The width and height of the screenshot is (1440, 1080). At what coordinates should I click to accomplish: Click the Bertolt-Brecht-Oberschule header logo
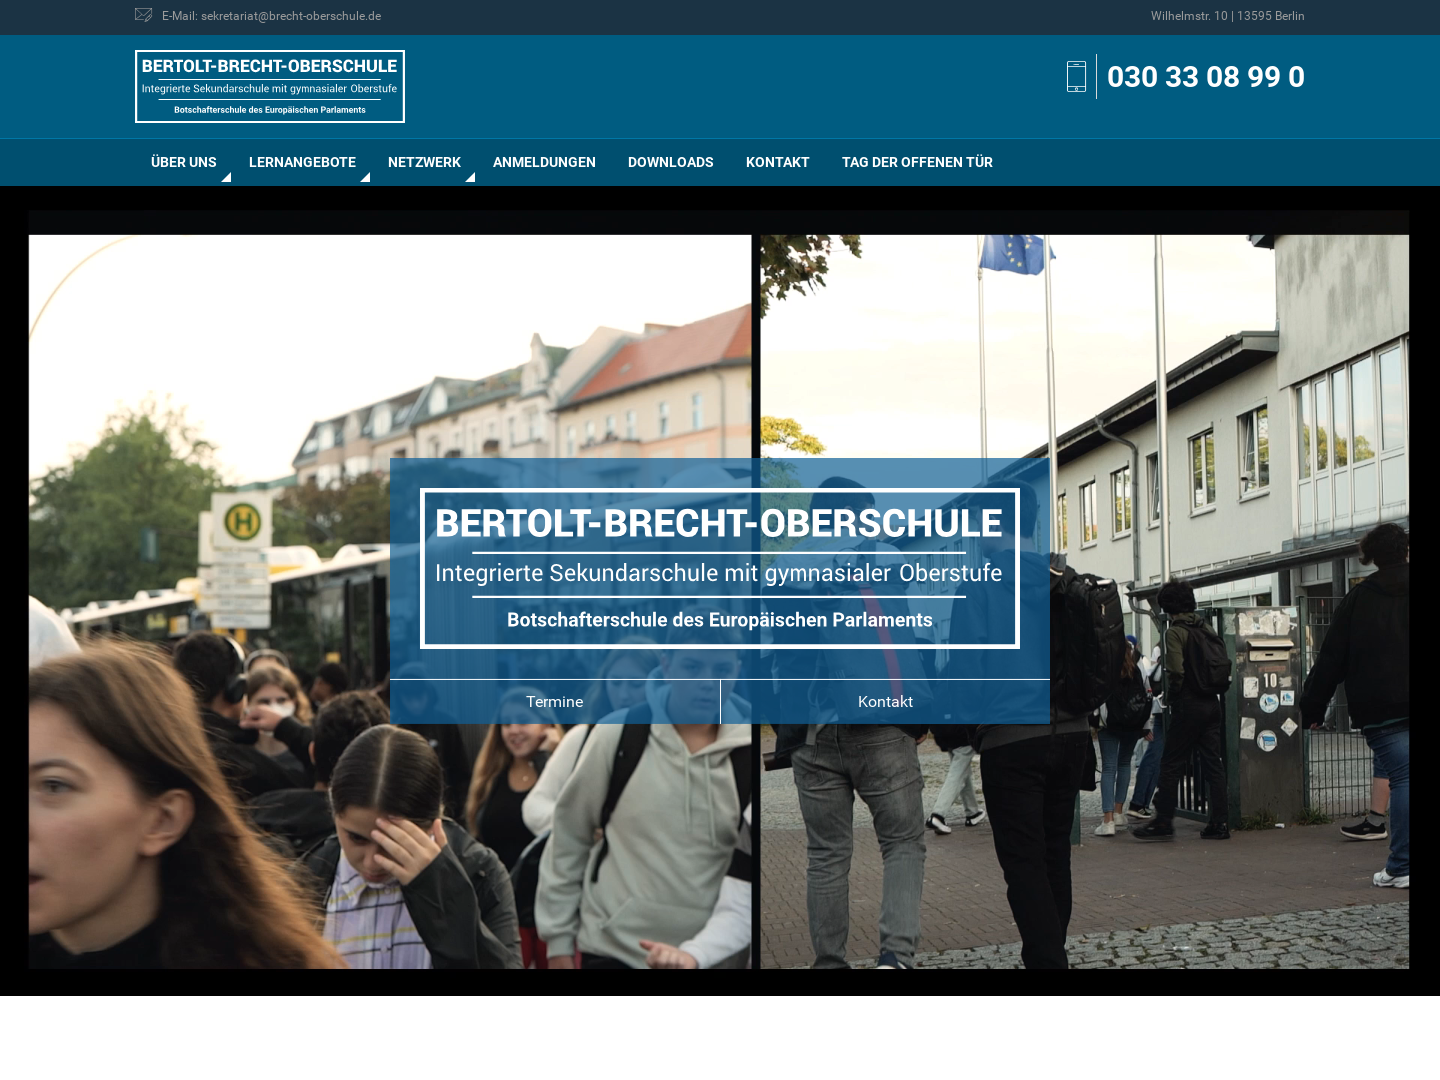point(270,87)
